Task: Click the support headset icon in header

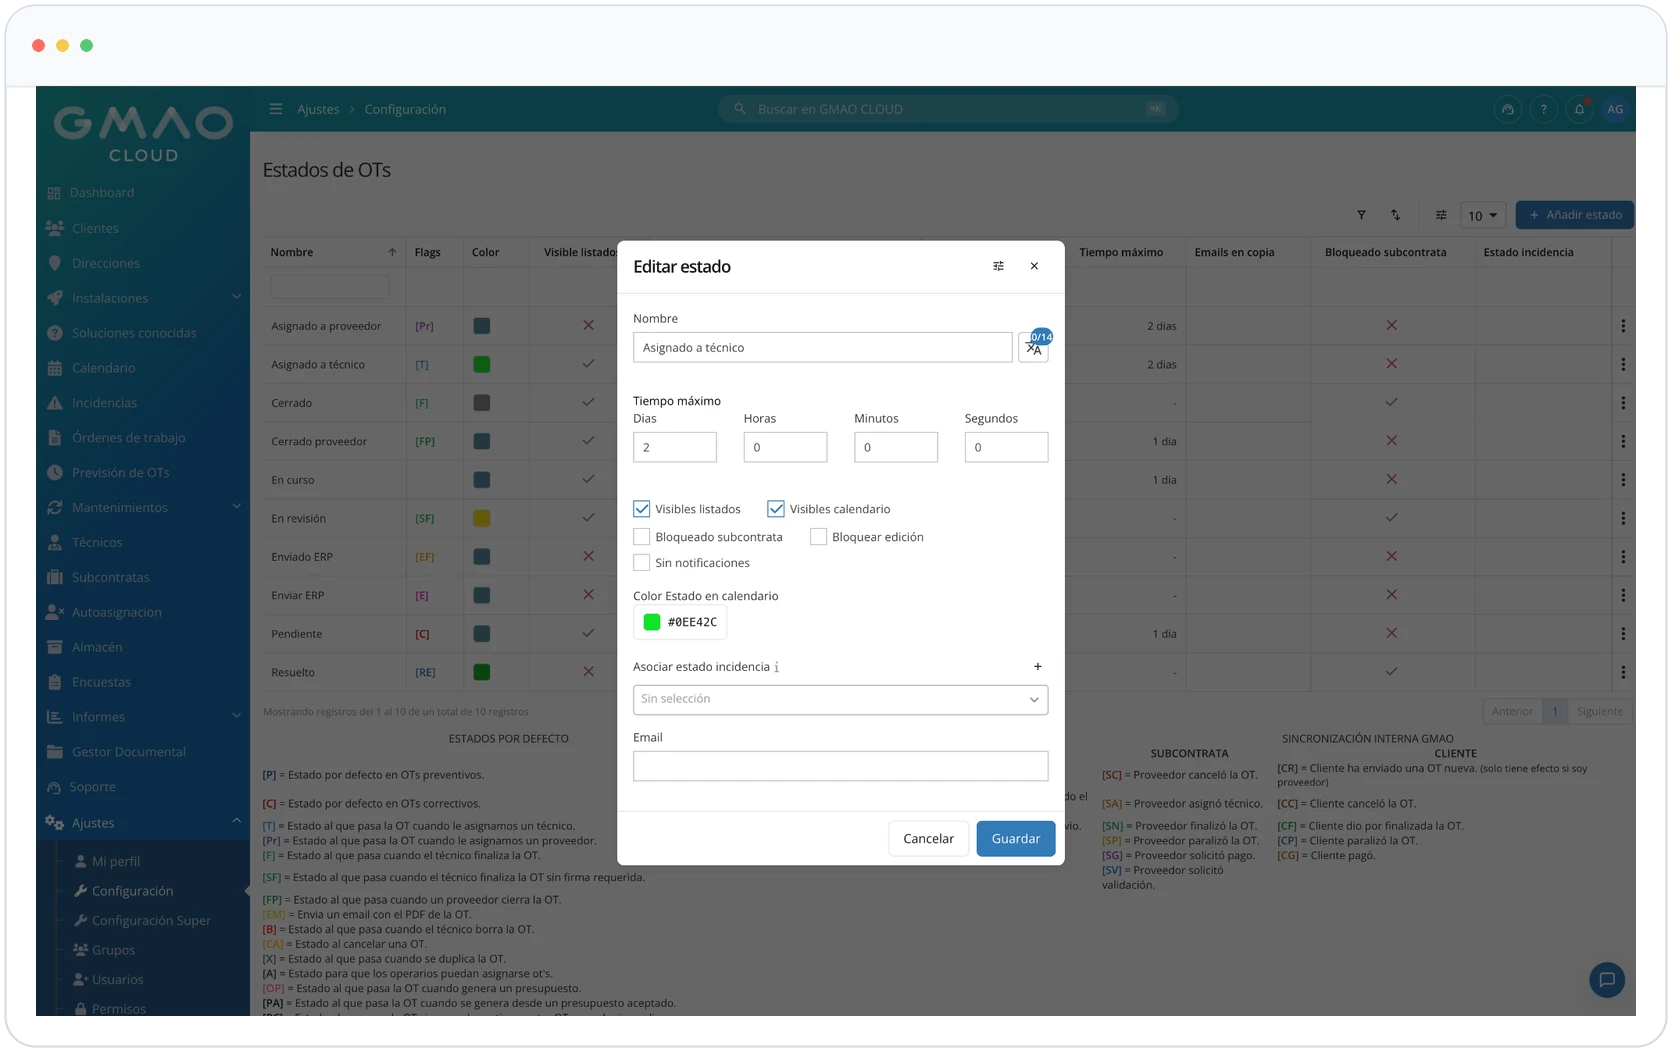Action: (x=1508, y=109)
